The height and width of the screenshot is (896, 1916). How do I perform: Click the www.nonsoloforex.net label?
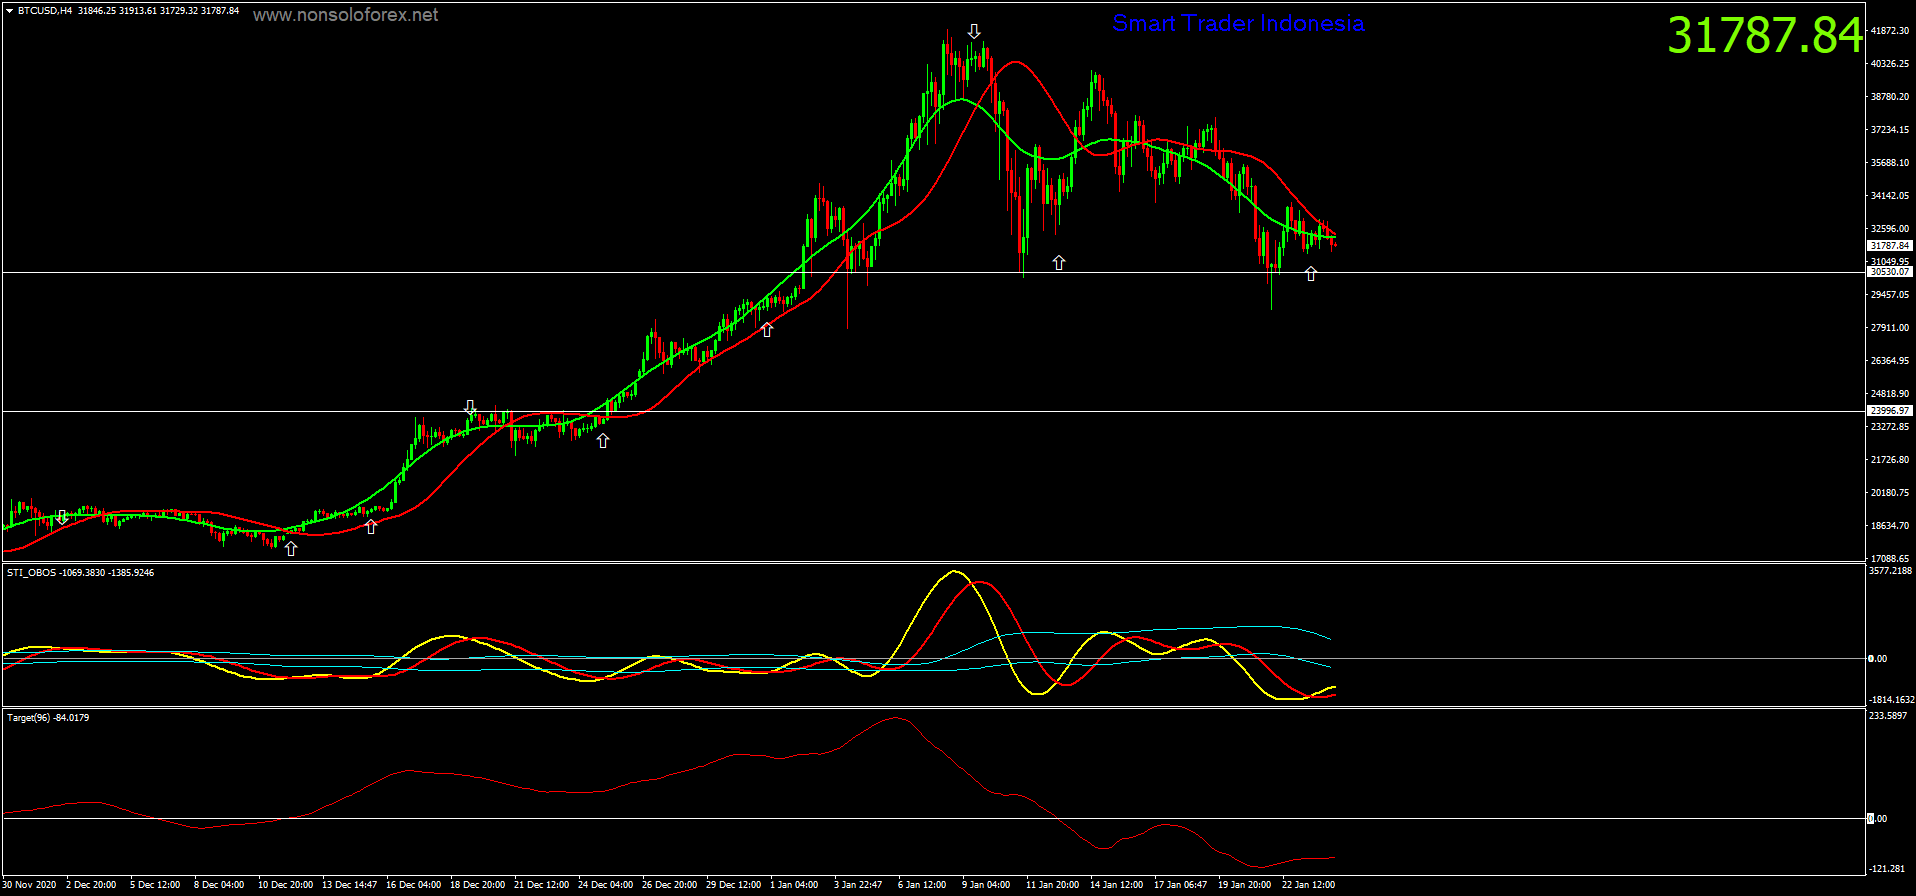pos(345,15)
